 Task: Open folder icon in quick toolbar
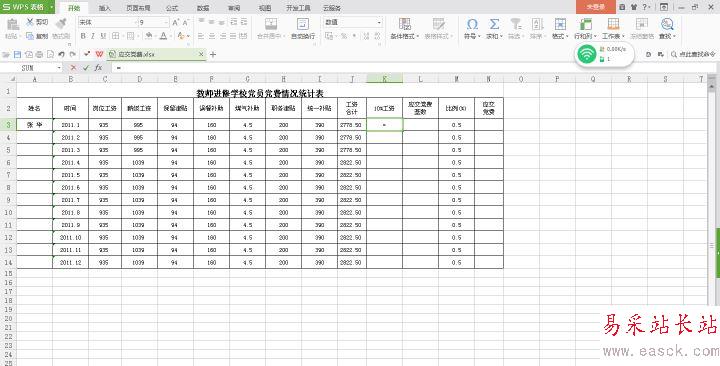[x=6, y=54]
